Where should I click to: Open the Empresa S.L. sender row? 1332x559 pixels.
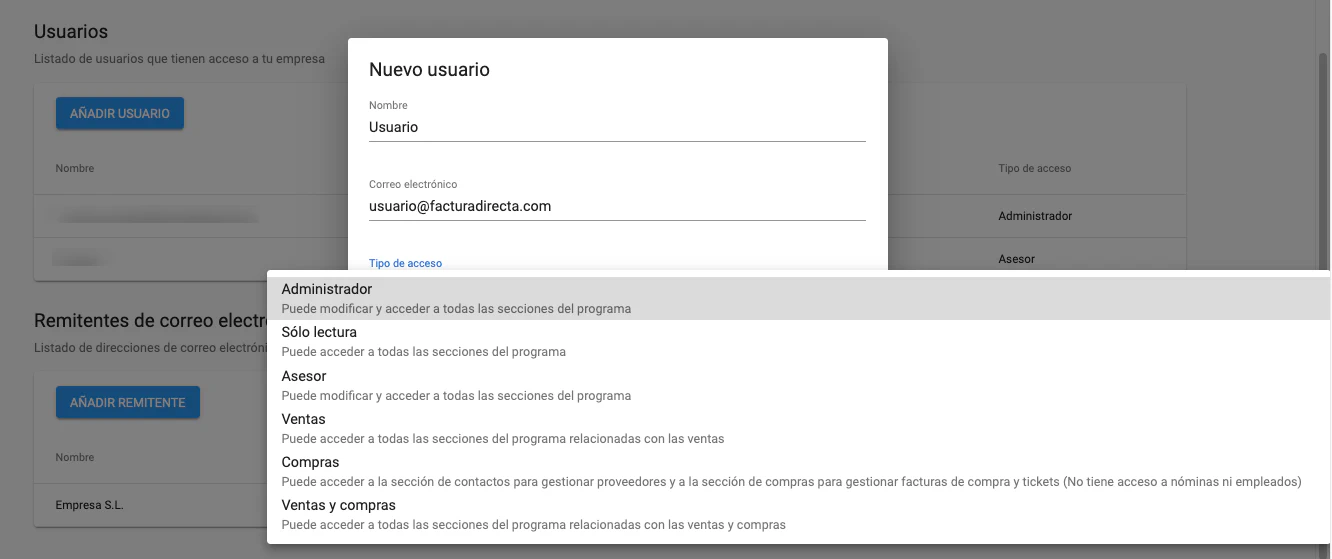coord(90,505)
